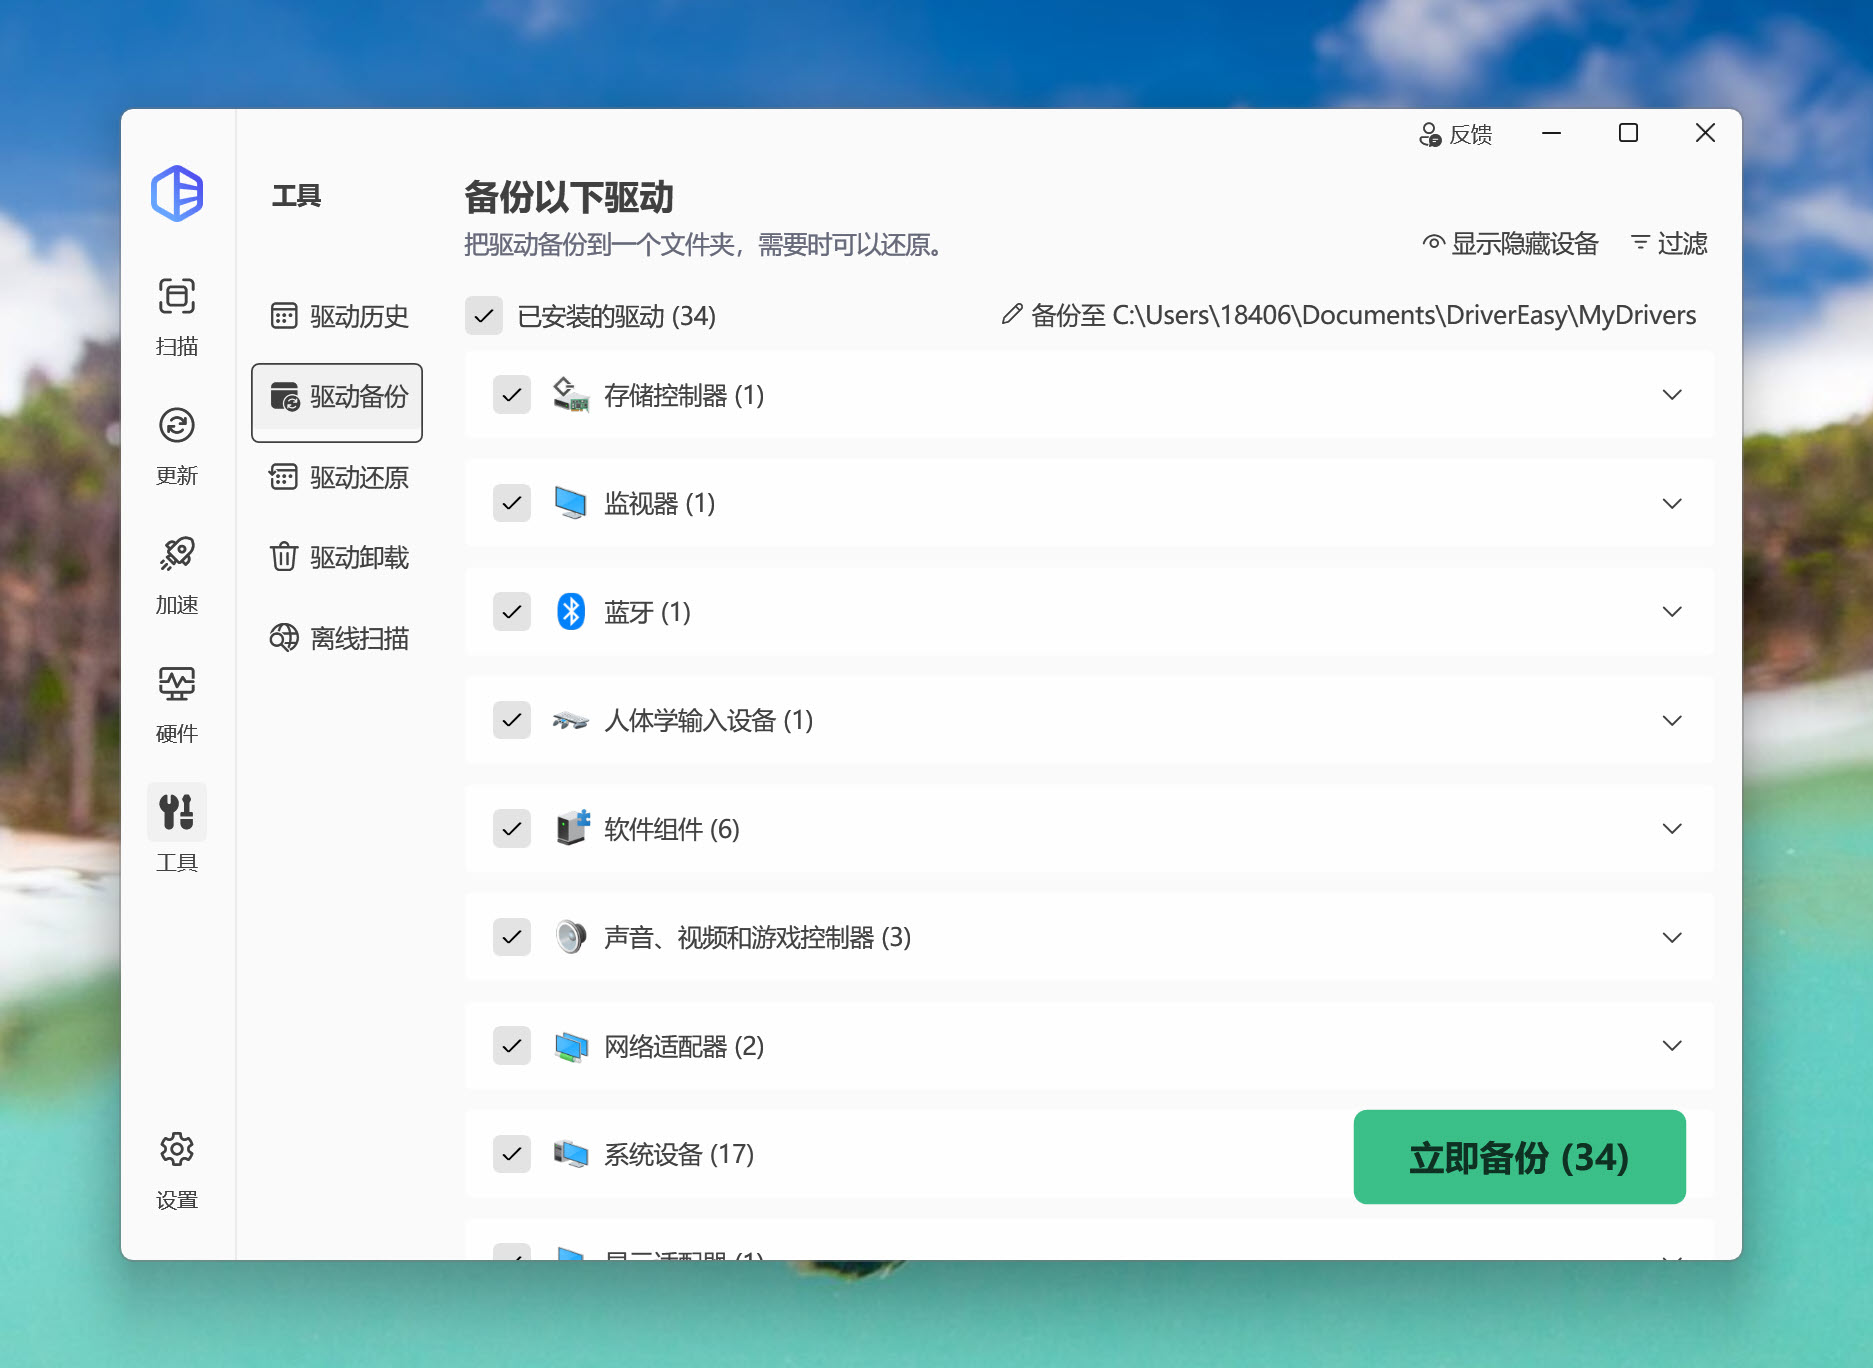Screen dimensions: 1873x1368
Task: Toggle the Network adapters (网络适配器) checkbox
Action: point(512,1046)
